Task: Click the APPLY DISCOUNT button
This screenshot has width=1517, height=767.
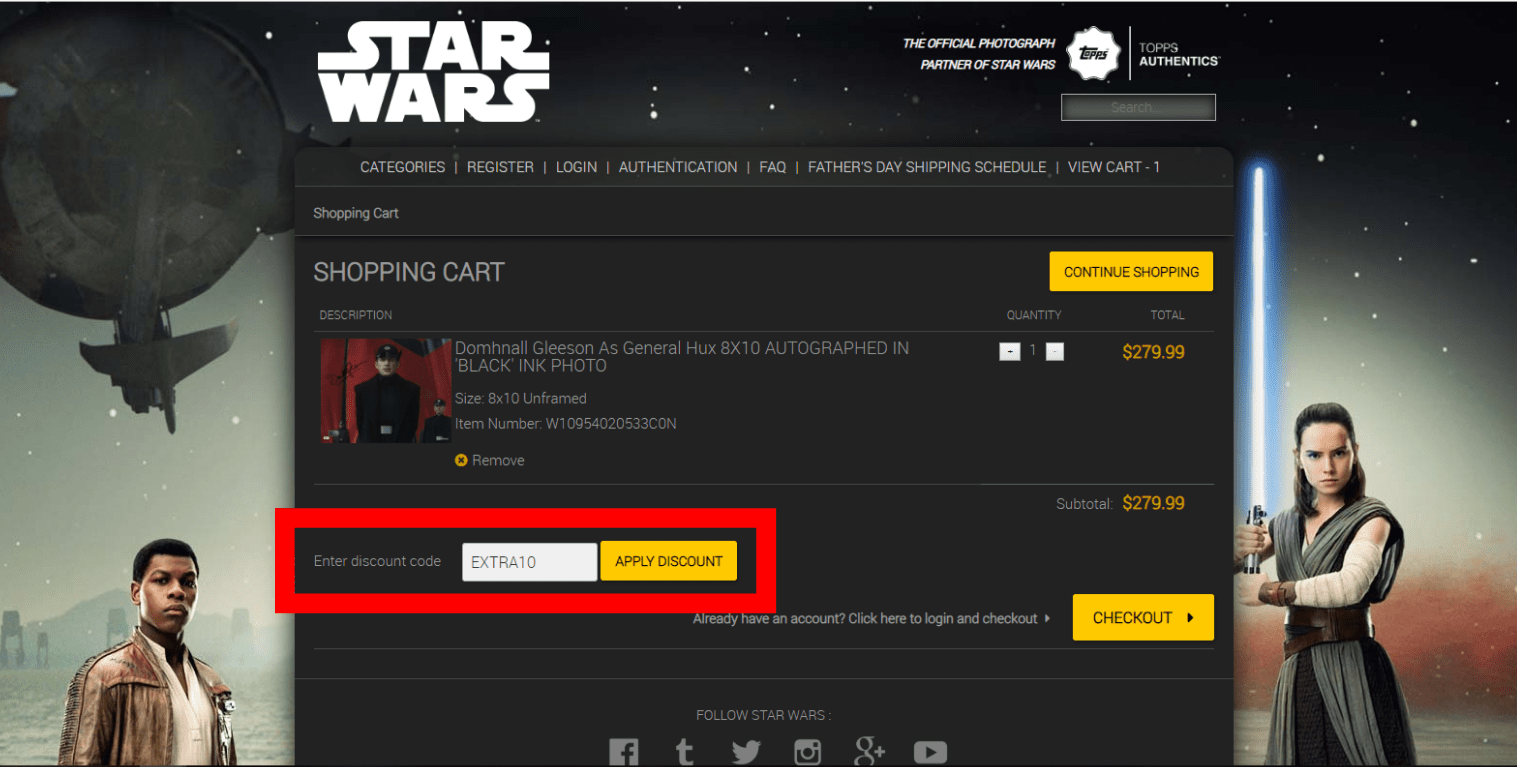Action: 668,561
